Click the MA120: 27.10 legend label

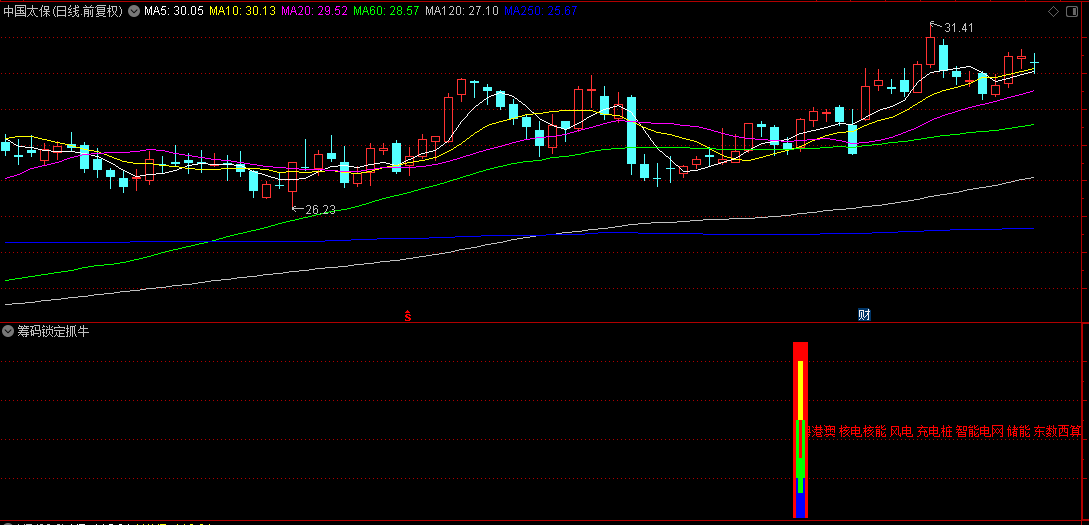(462, 11)
